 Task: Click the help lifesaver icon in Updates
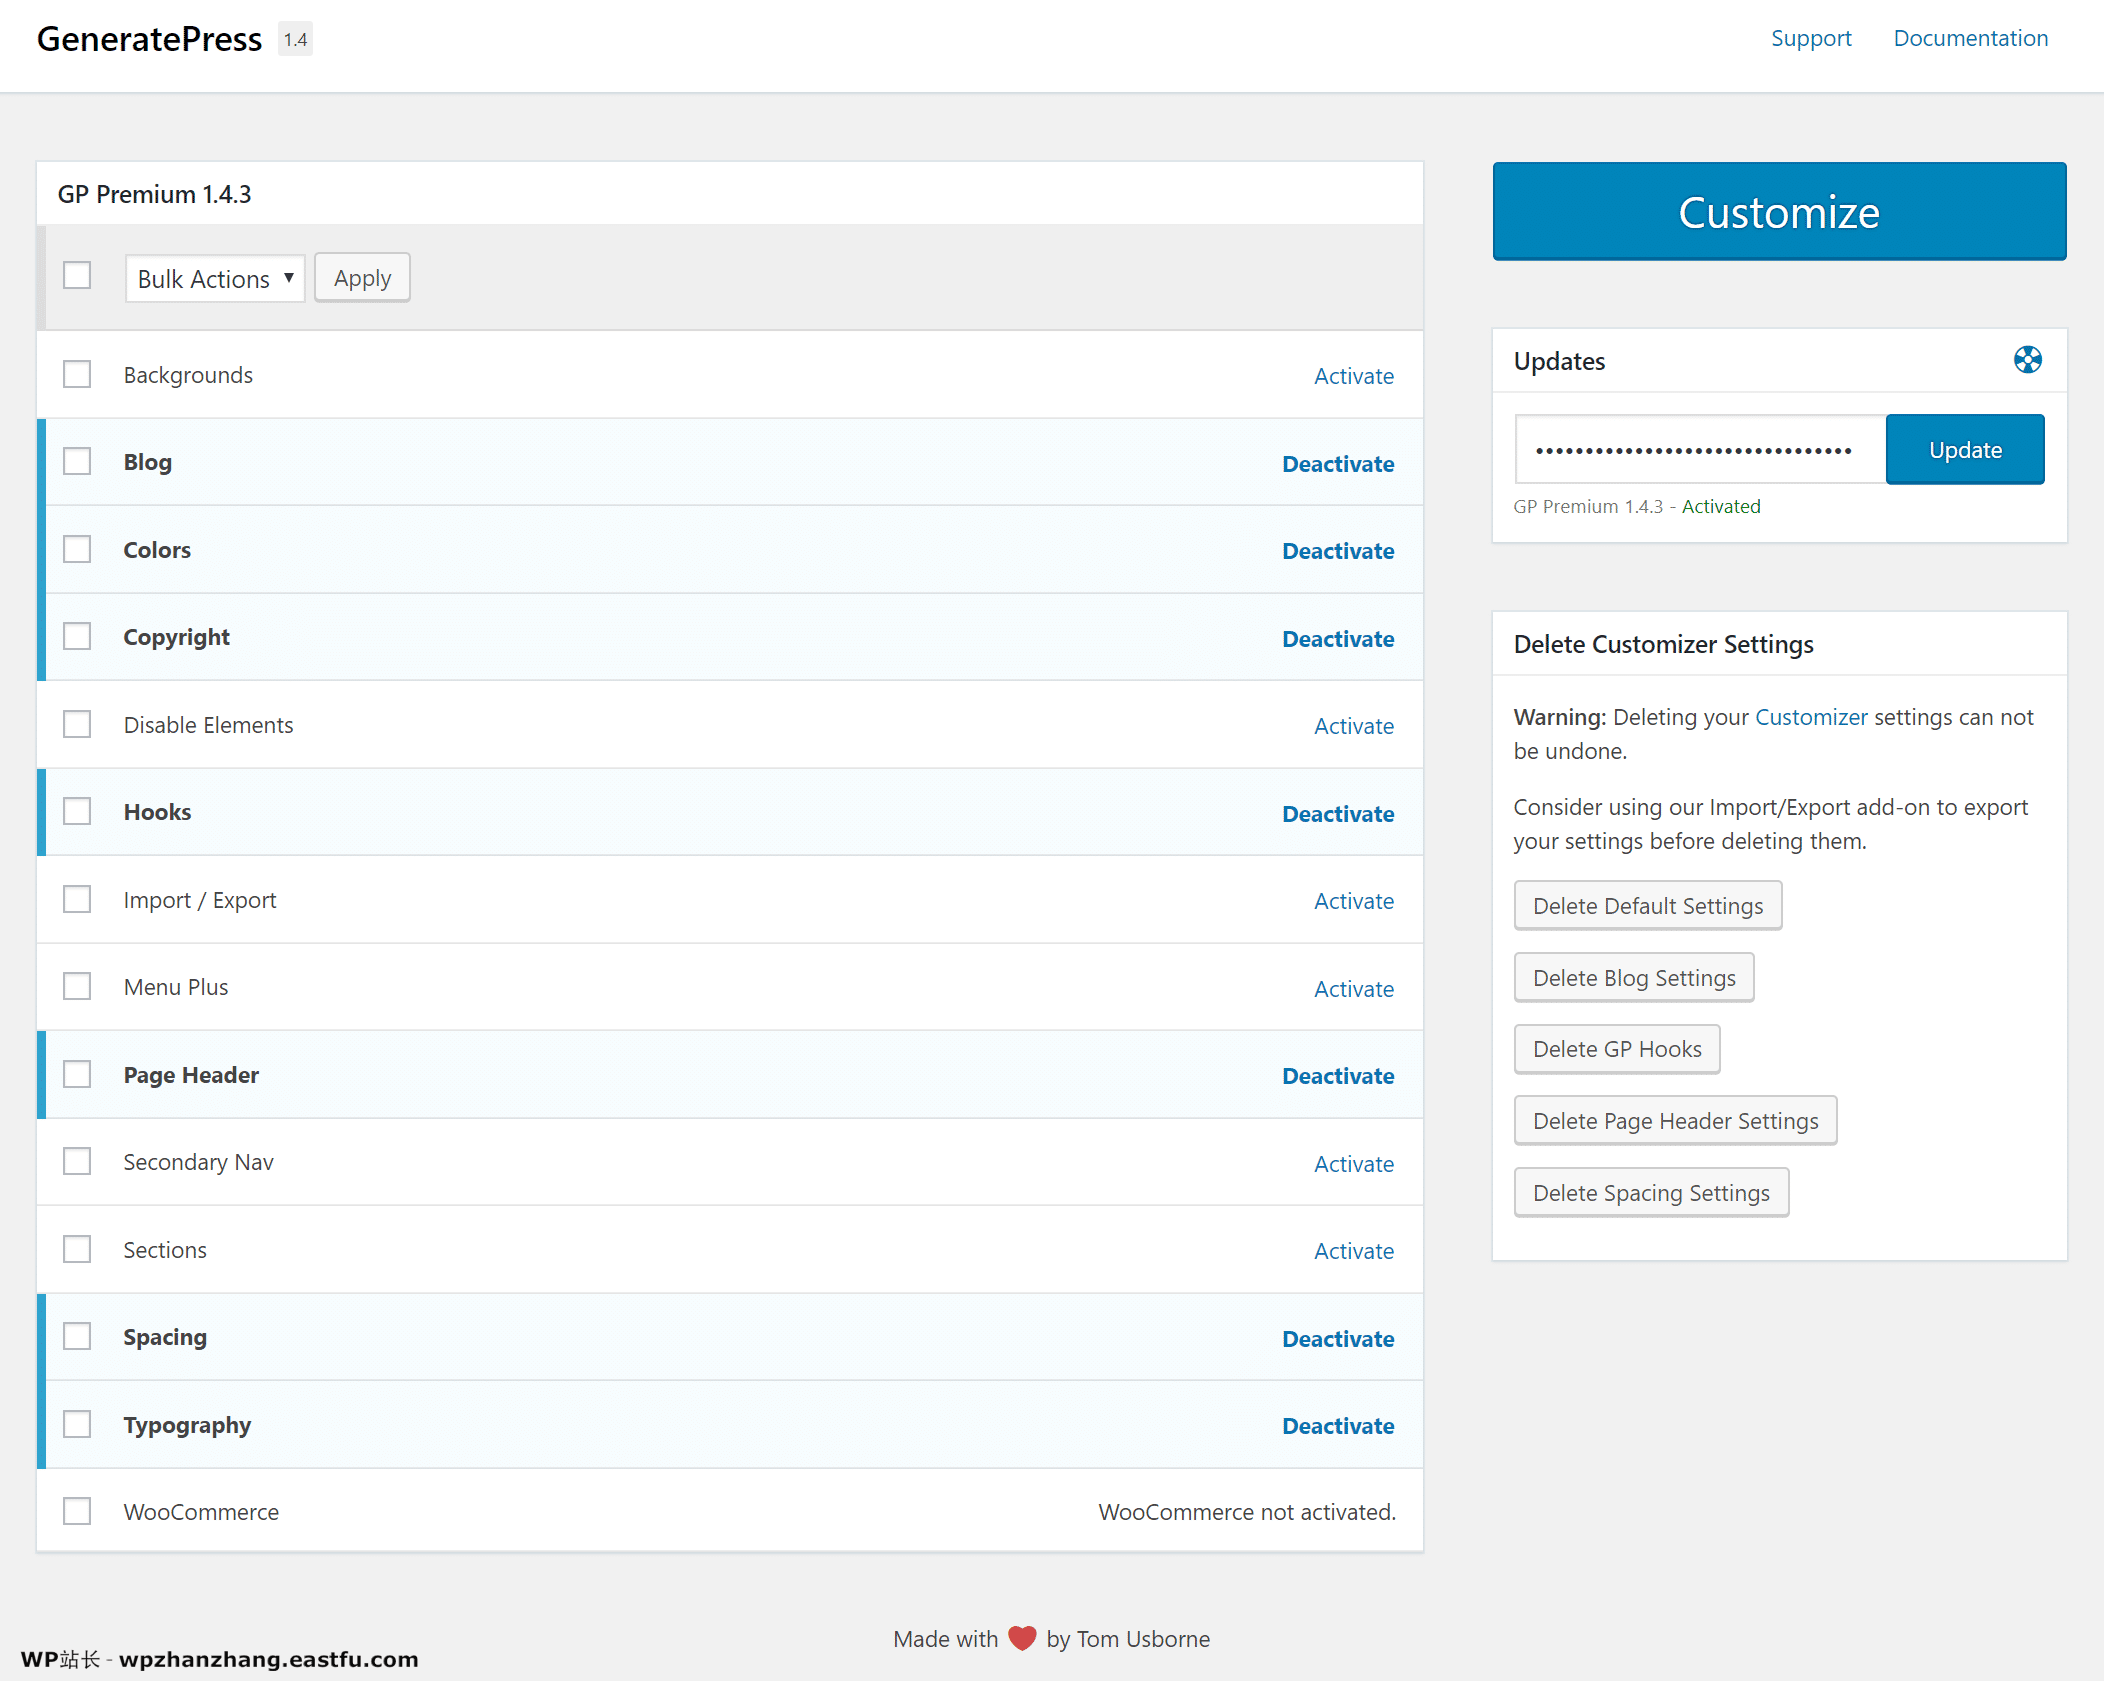coord(2027,360)
